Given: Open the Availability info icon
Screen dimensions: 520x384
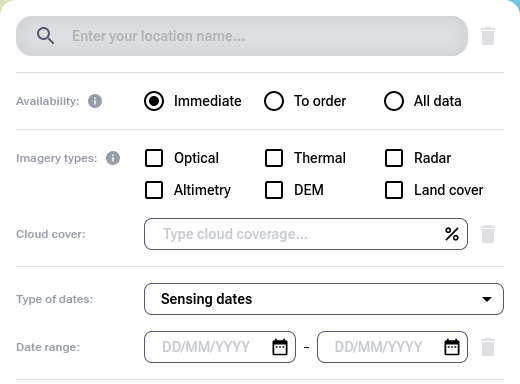Looking at the screenshot, I should click(95, 101).
